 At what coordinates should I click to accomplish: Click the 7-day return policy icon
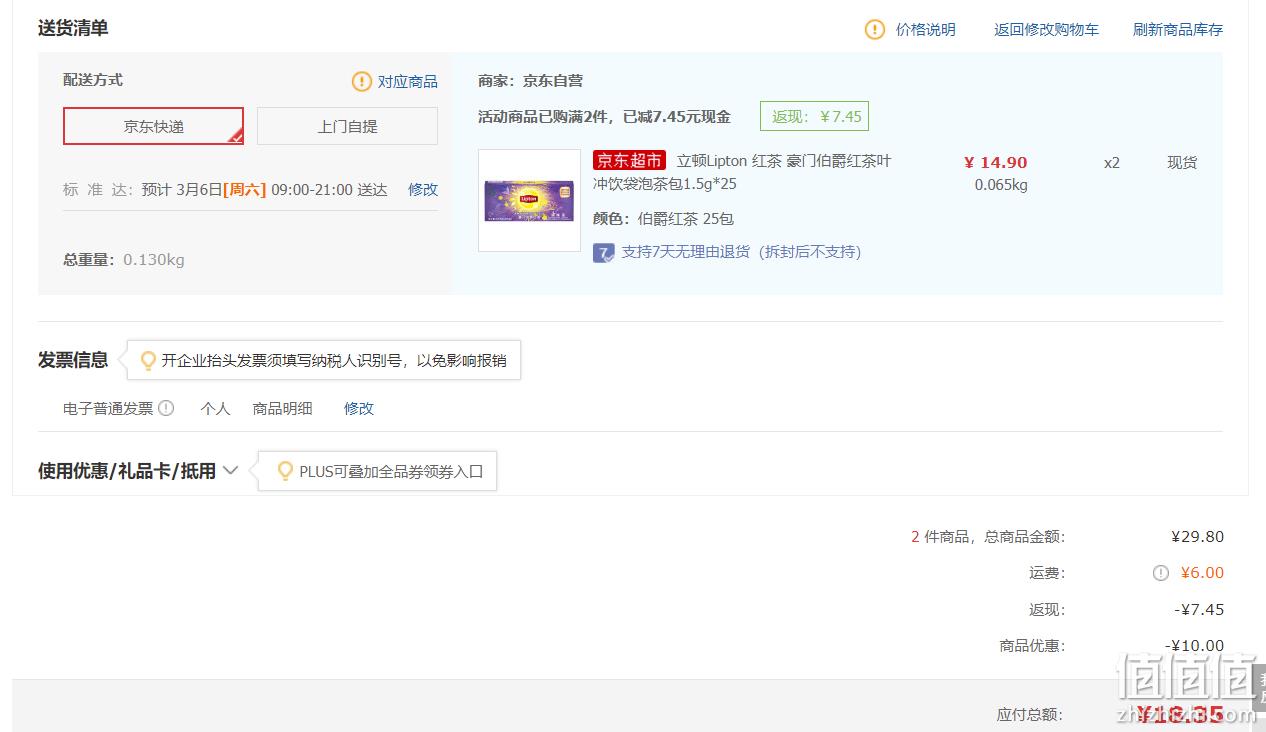tap(603, 253)
